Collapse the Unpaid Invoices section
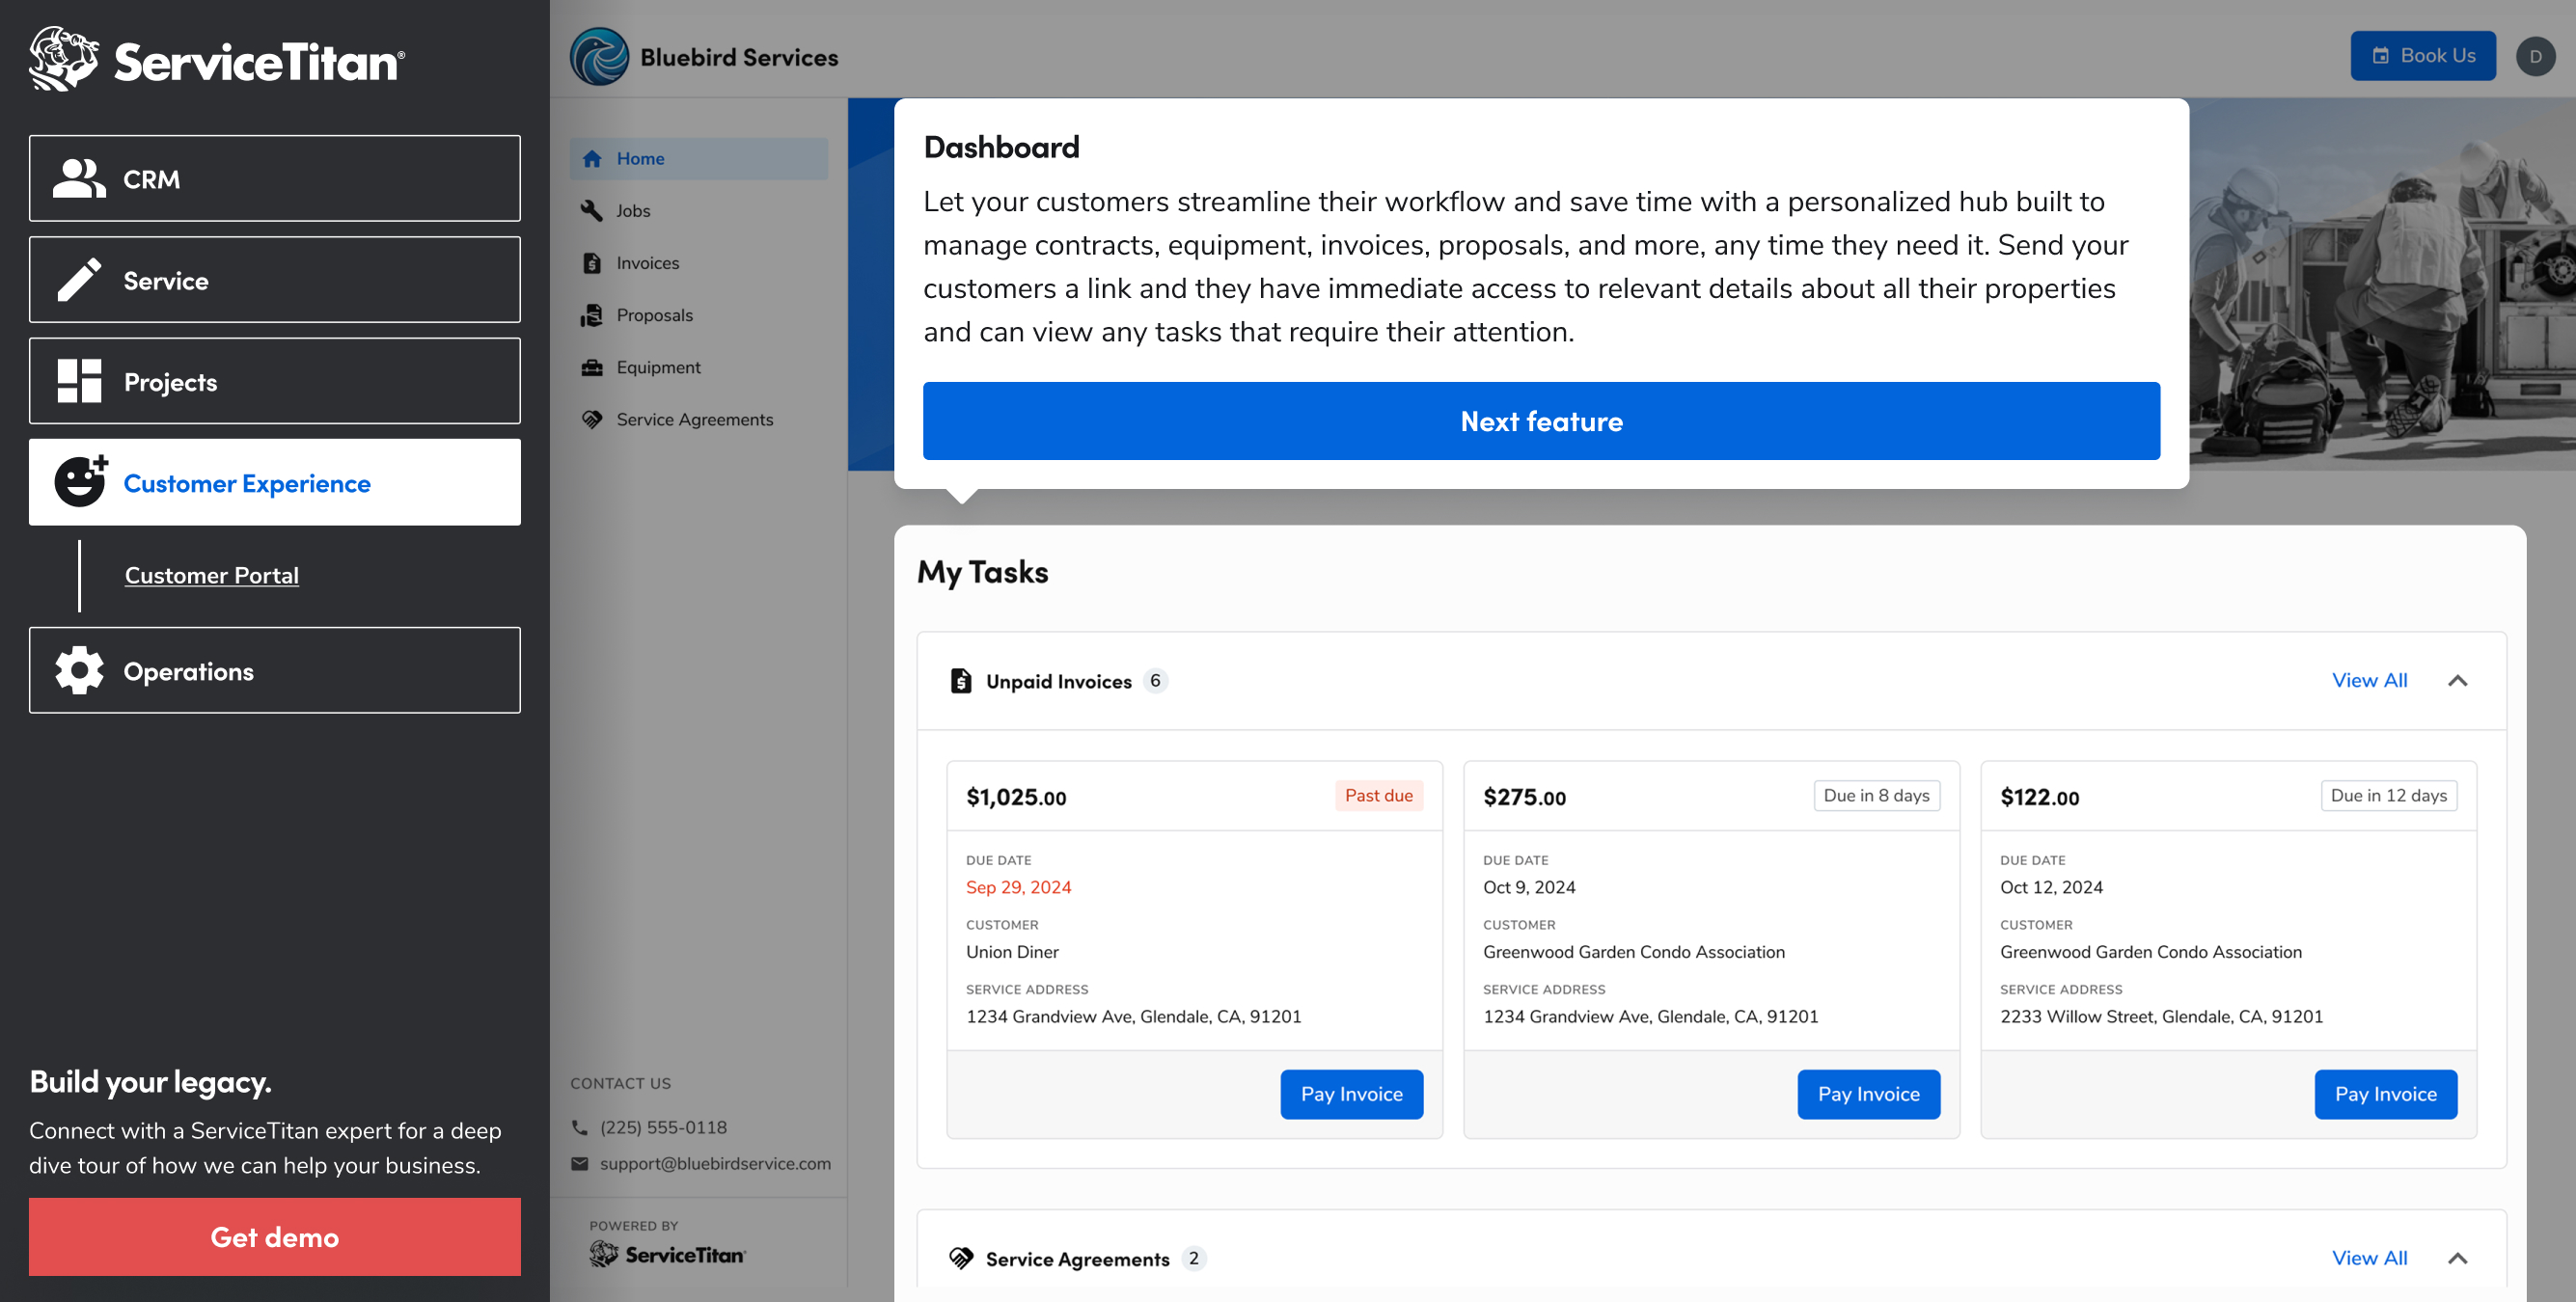Screen dimensions: 2576x1302 pos(2457,681)
